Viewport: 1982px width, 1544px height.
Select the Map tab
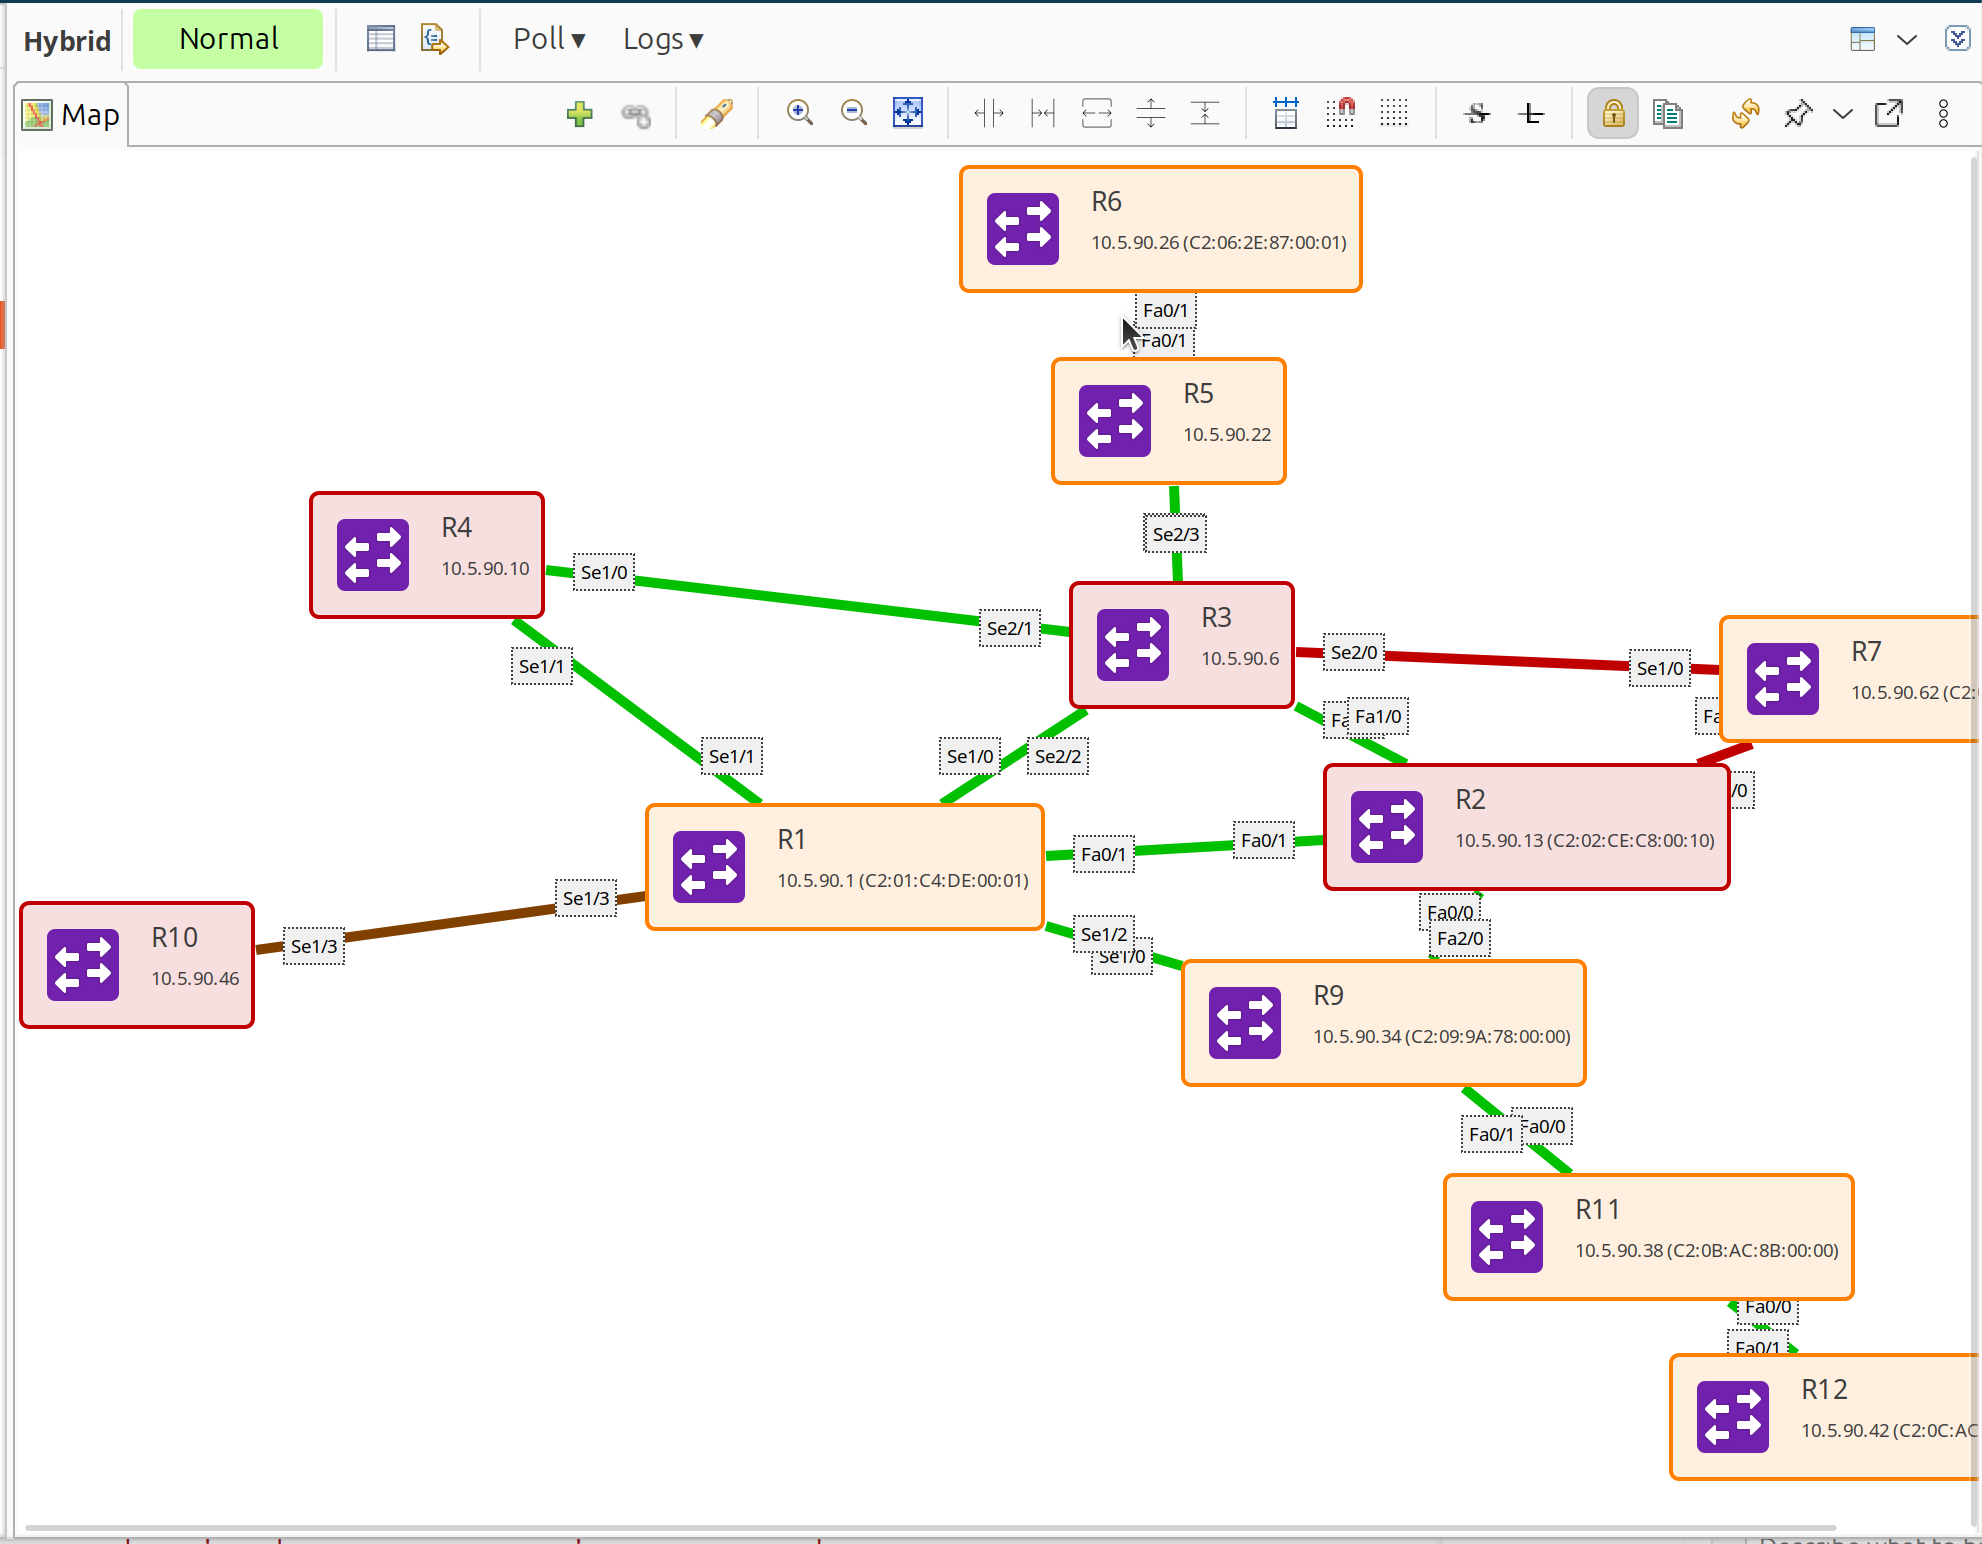pyautogui.click(x=72, y=115)
